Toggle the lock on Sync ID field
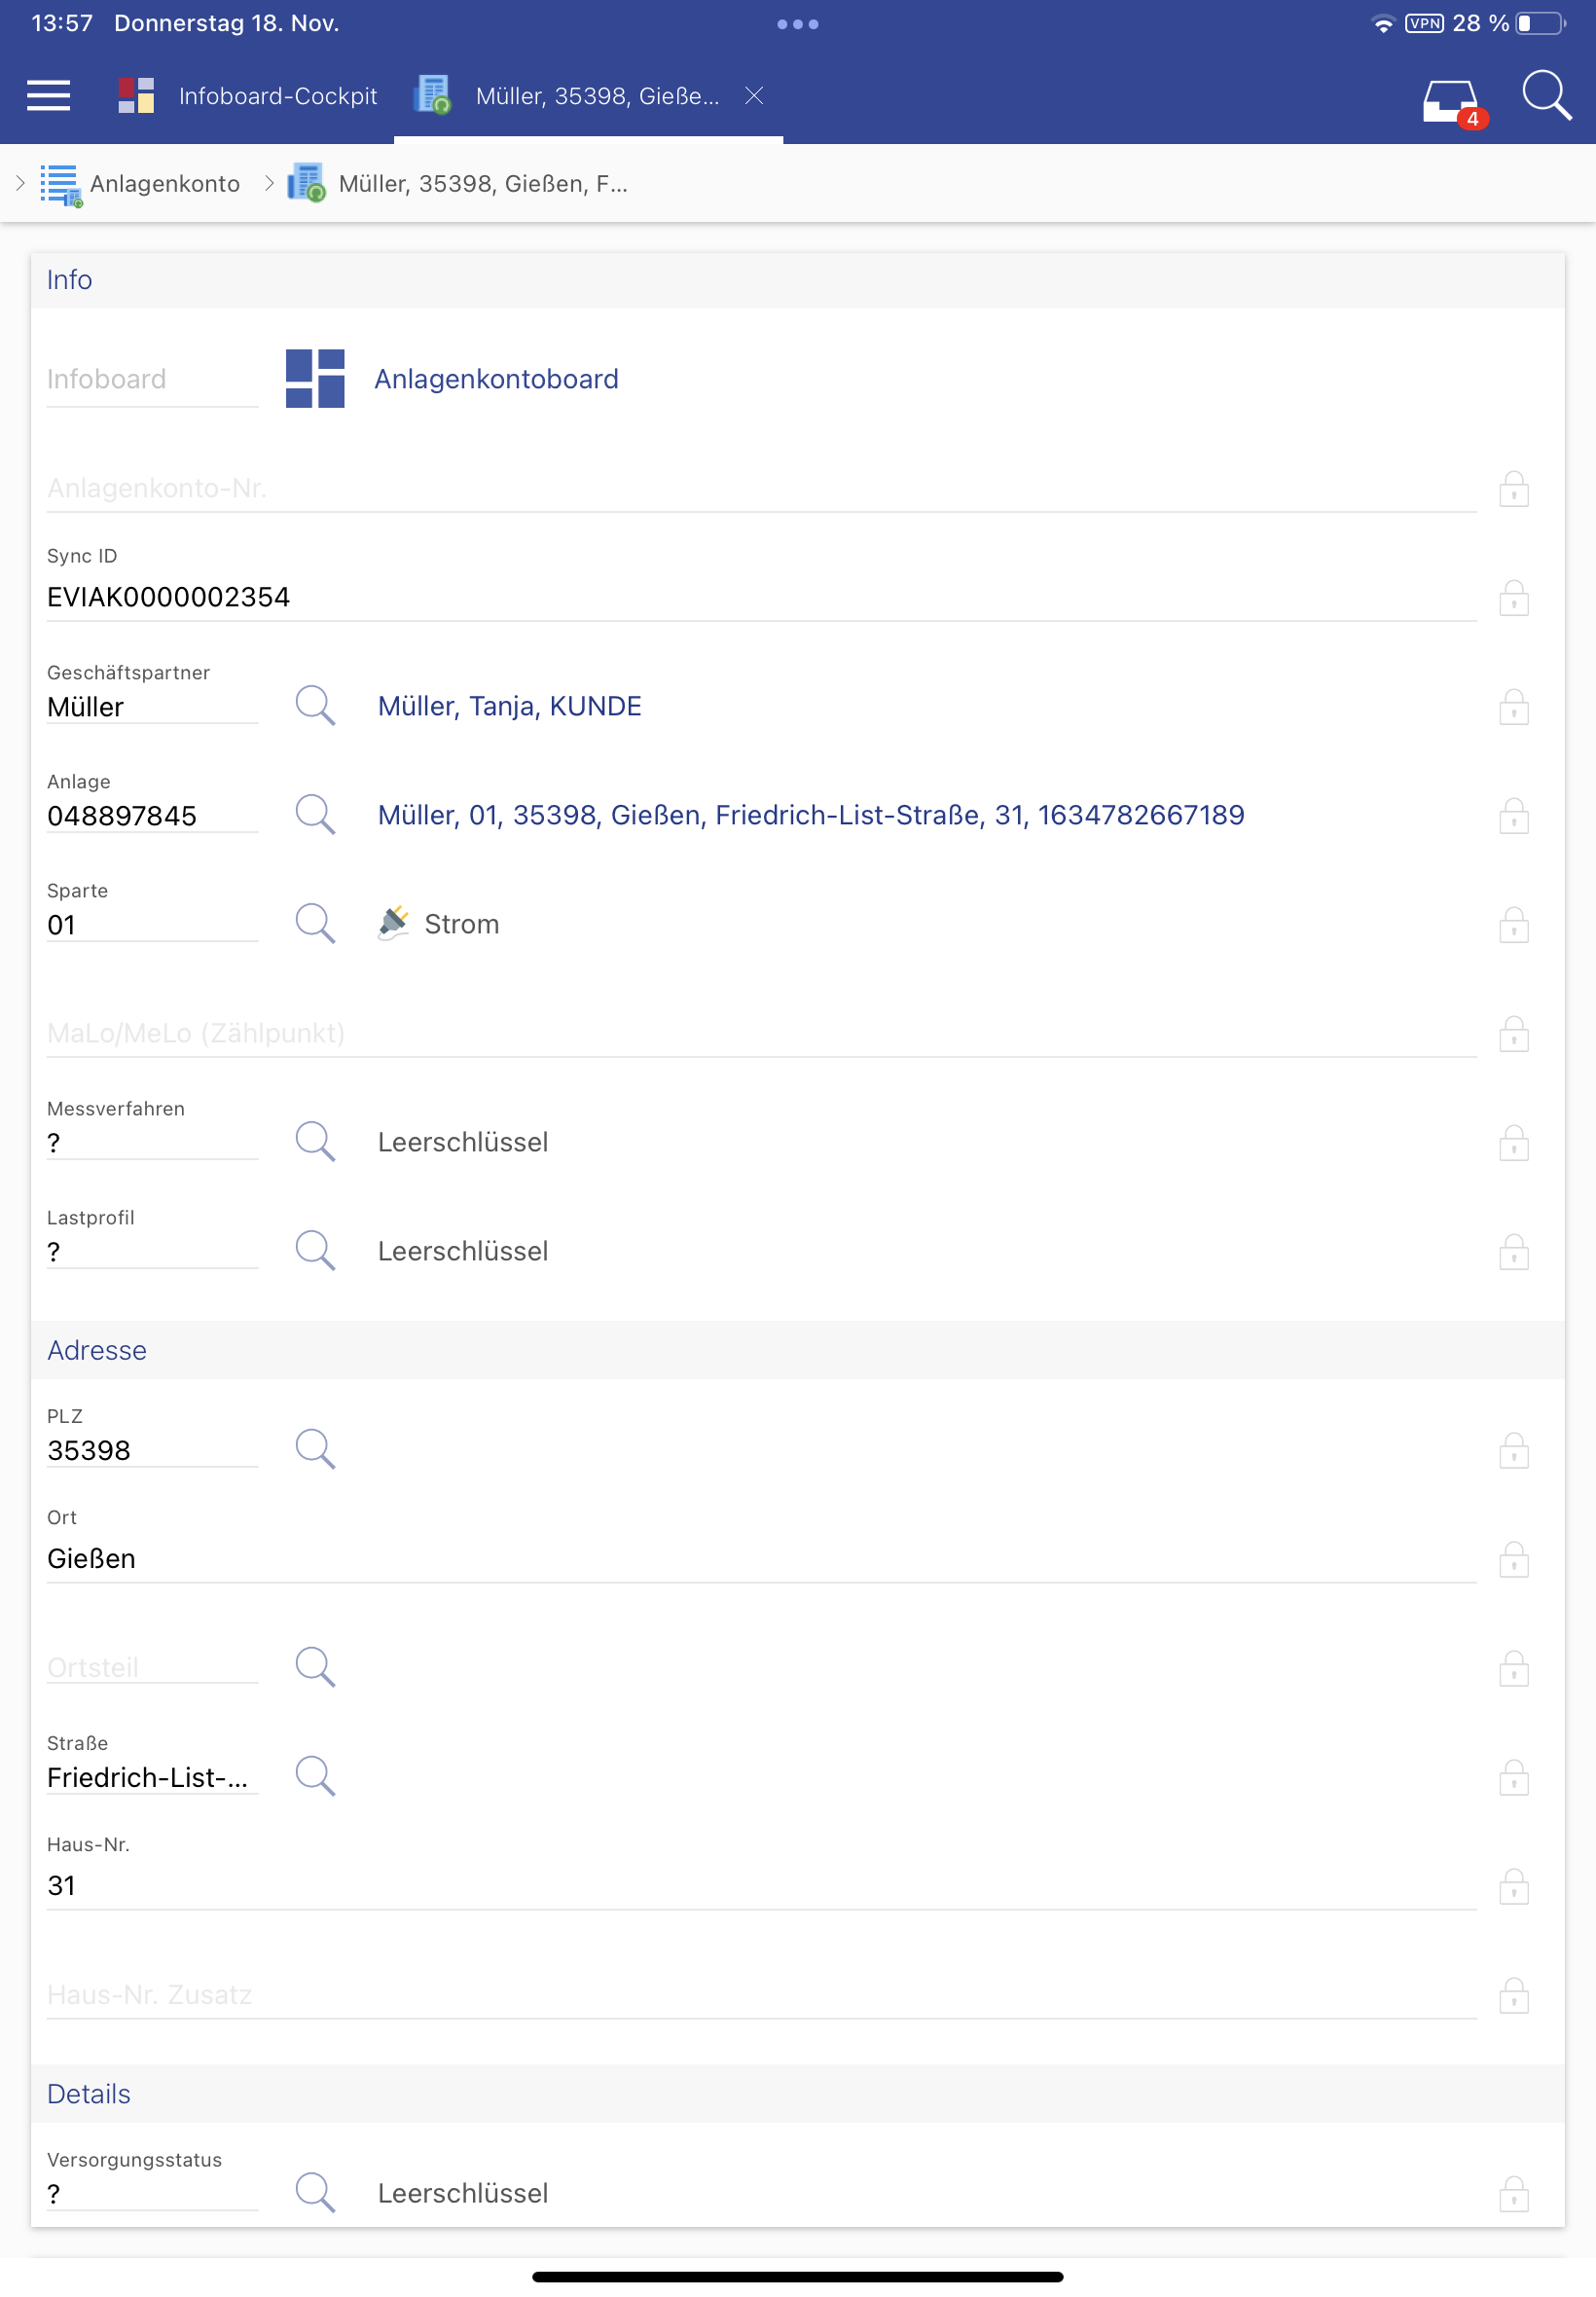The height and width of the screenshot is (2297, 1596). 1513,598
